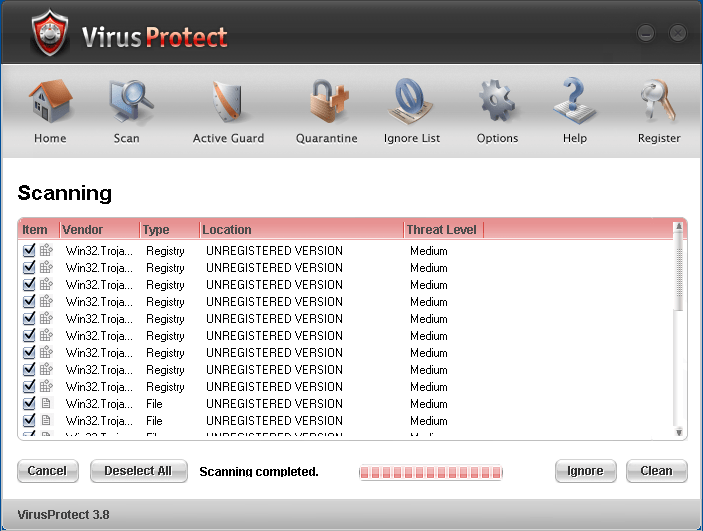
Task: Click the Deselect All button
Action: [x=138, y=471]
